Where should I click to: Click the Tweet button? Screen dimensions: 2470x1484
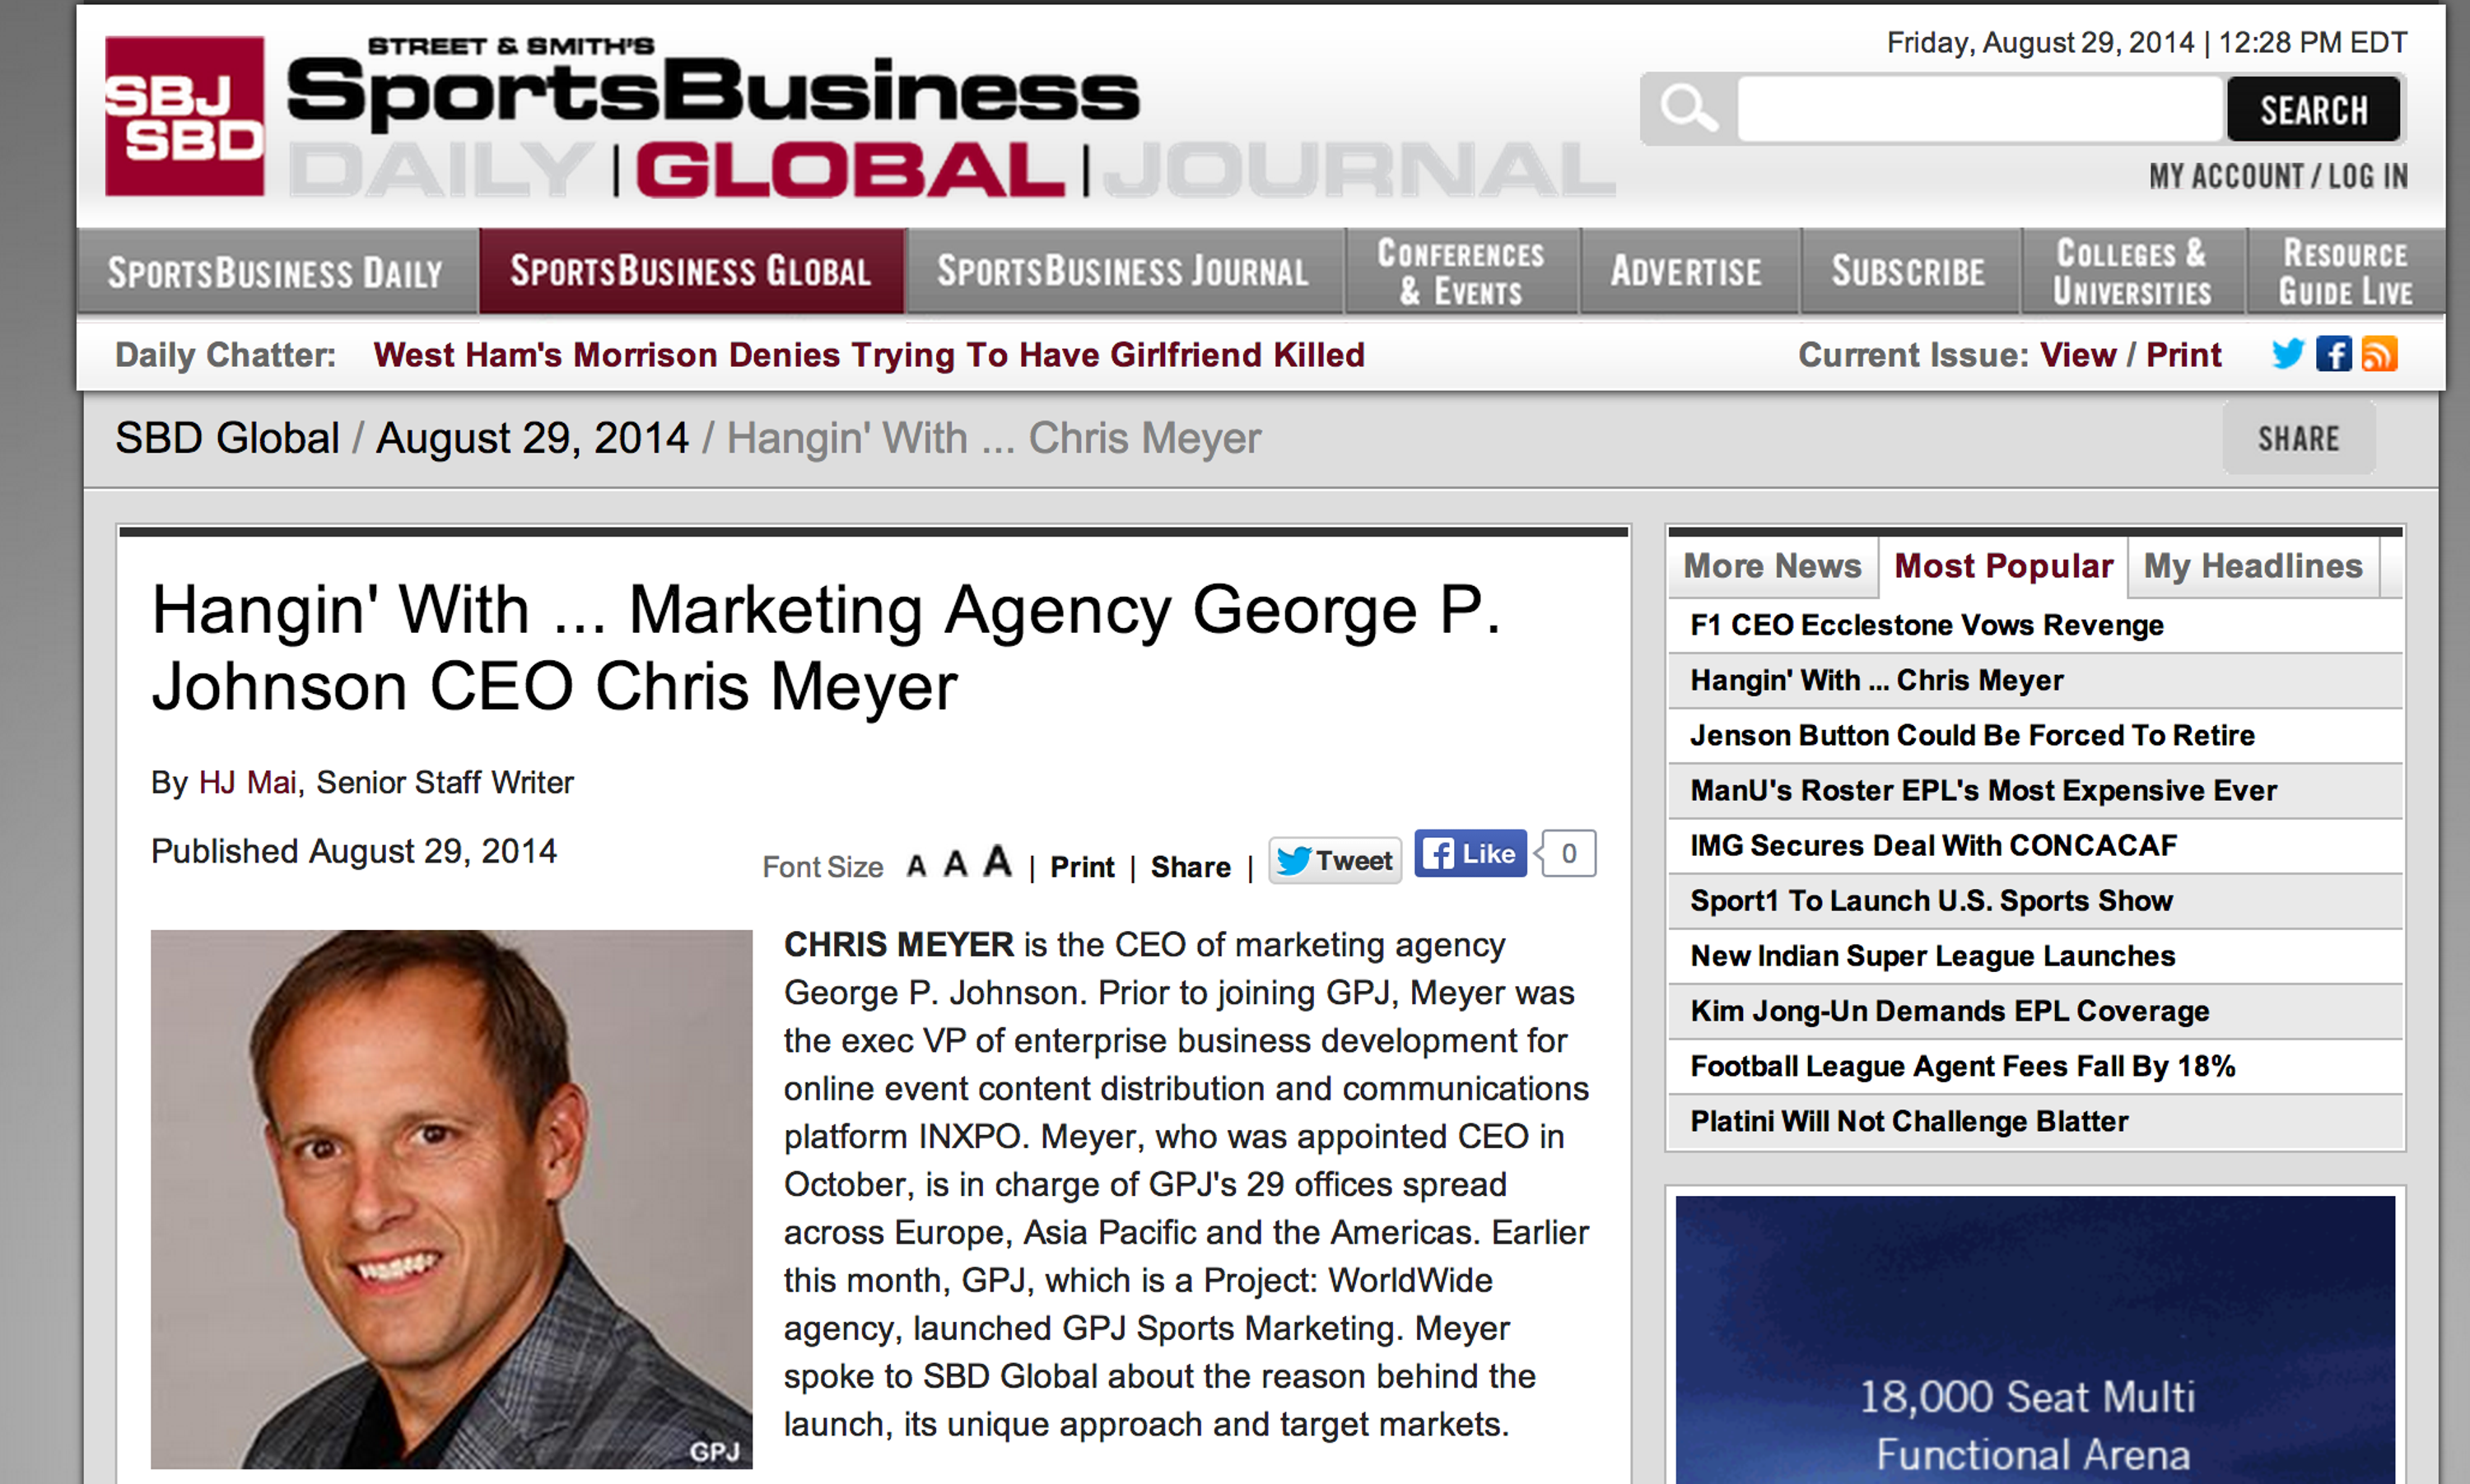tap(1335, 860)
